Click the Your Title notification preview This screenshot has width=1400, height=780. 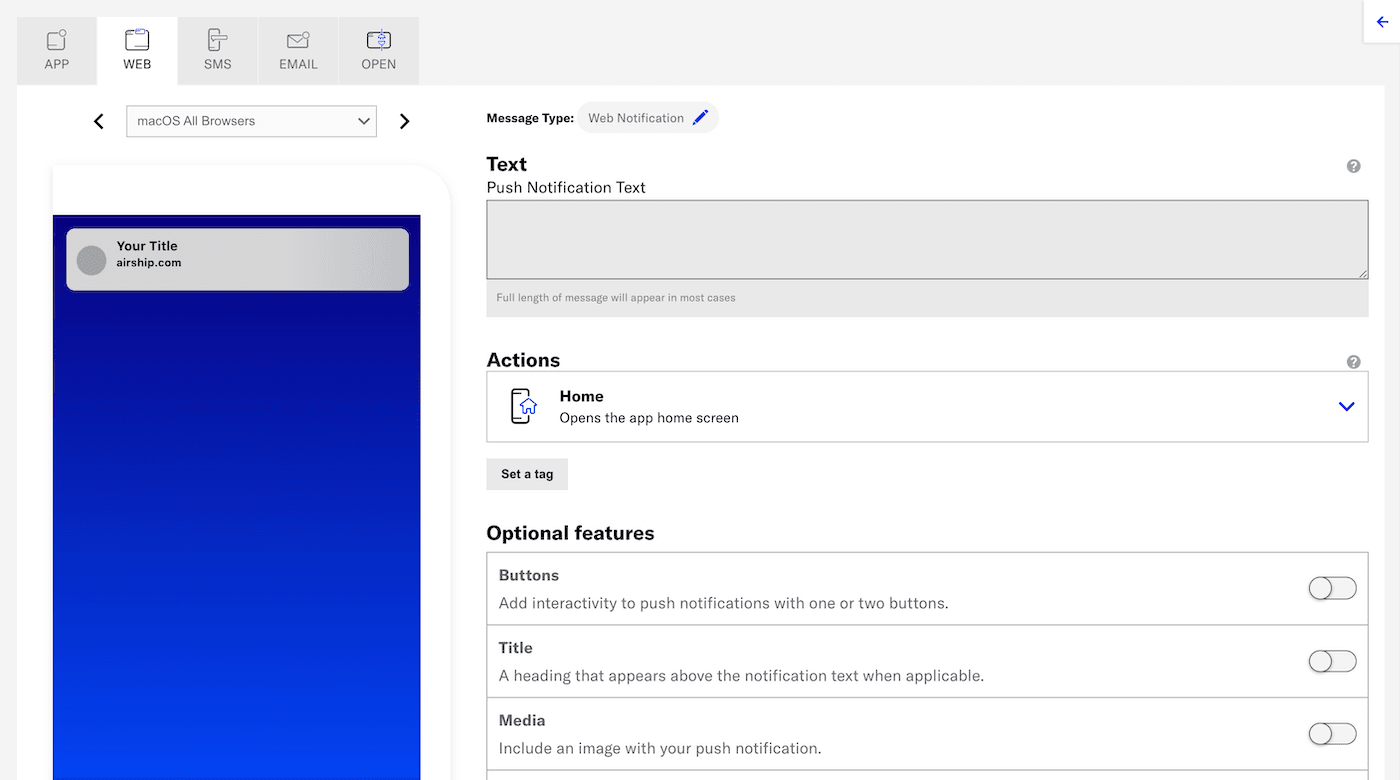(238, 259)
